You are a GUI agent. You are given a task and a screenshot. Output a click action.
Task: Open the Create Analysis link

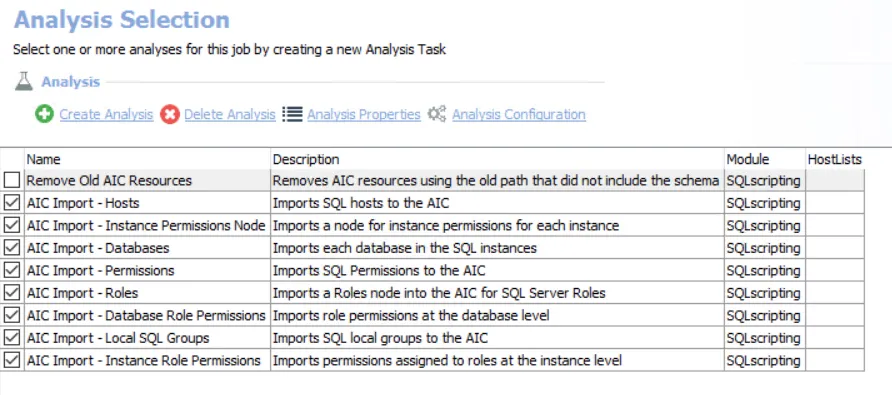coord(106,114)
